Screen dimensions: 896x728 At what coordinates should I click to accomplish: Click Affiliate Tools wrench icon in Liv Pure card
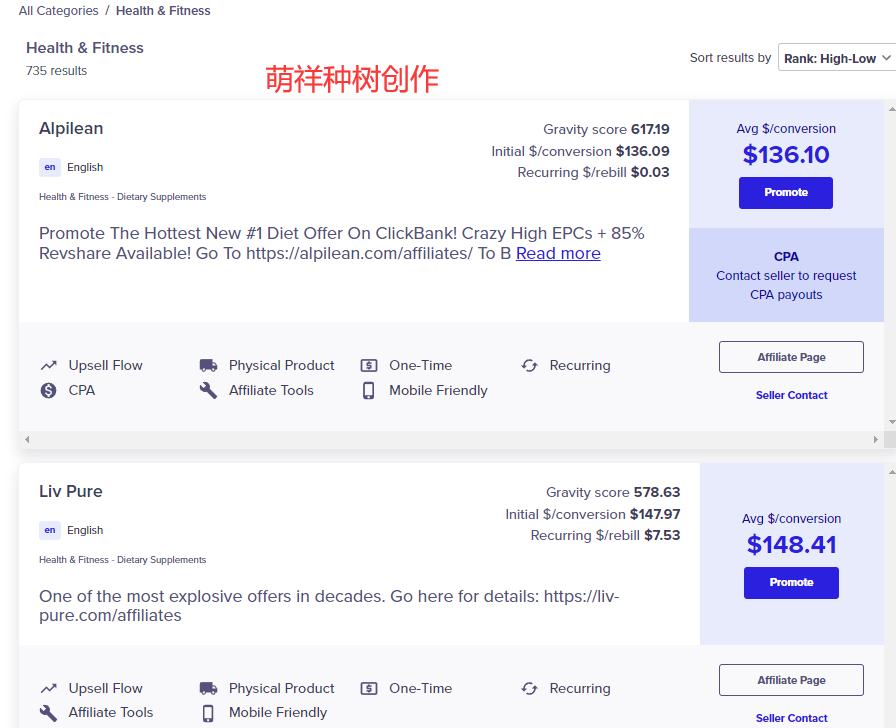49,713
